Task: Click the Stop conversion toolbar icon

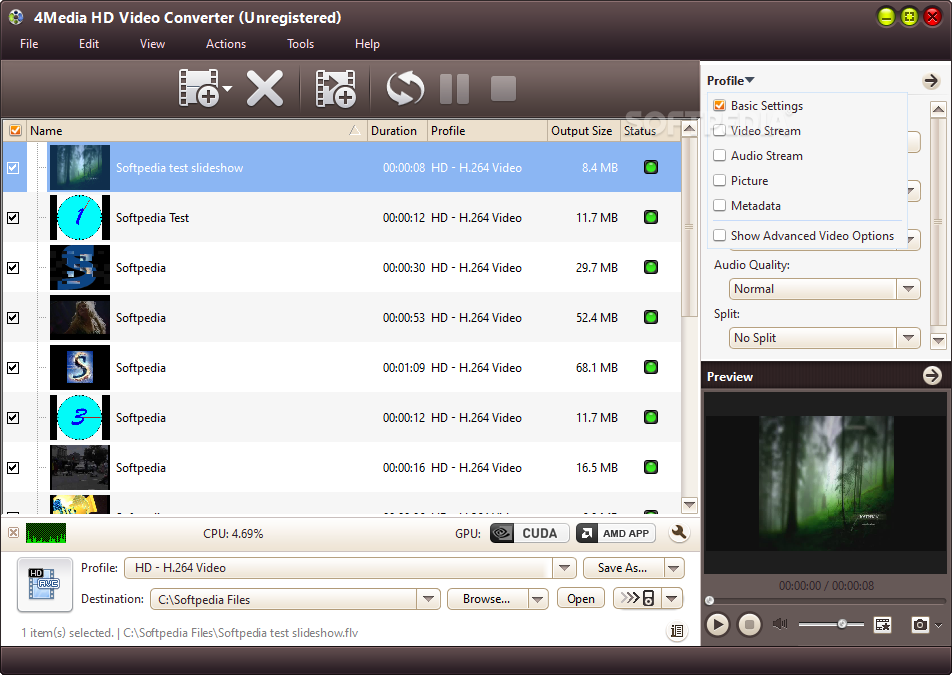Action: pyautogui.click(x=503, y=89)
